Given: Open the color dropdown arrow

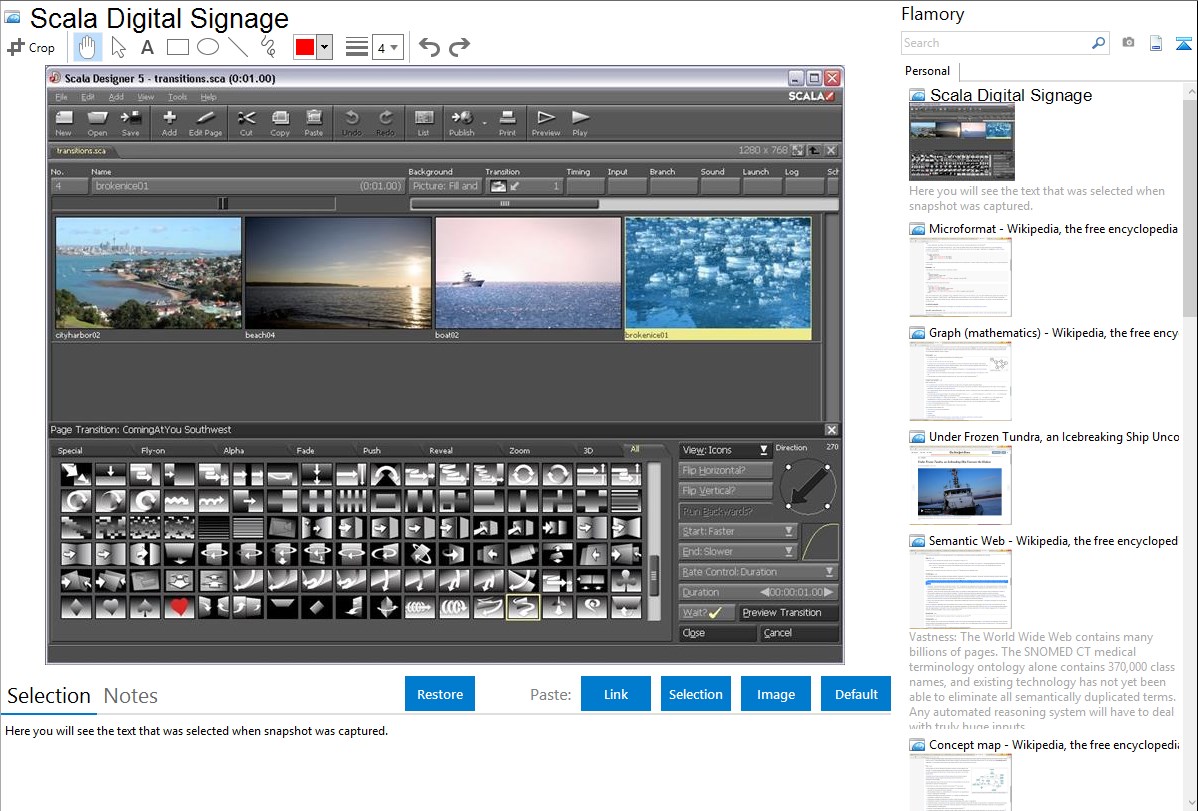Looking at the screenshot, I should pyautogui.click(x=324, y=47).
